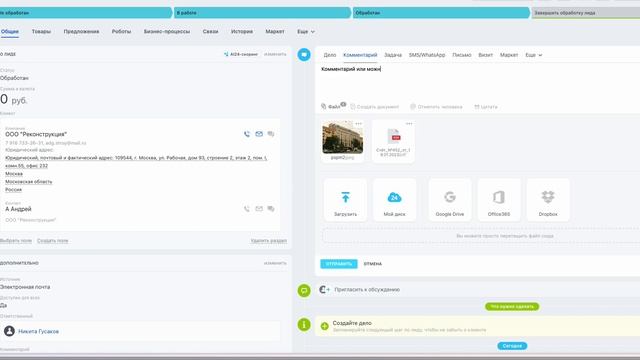Click Выбрать поле link
This screenshot has width=640, height=360.
click(16, 240)
